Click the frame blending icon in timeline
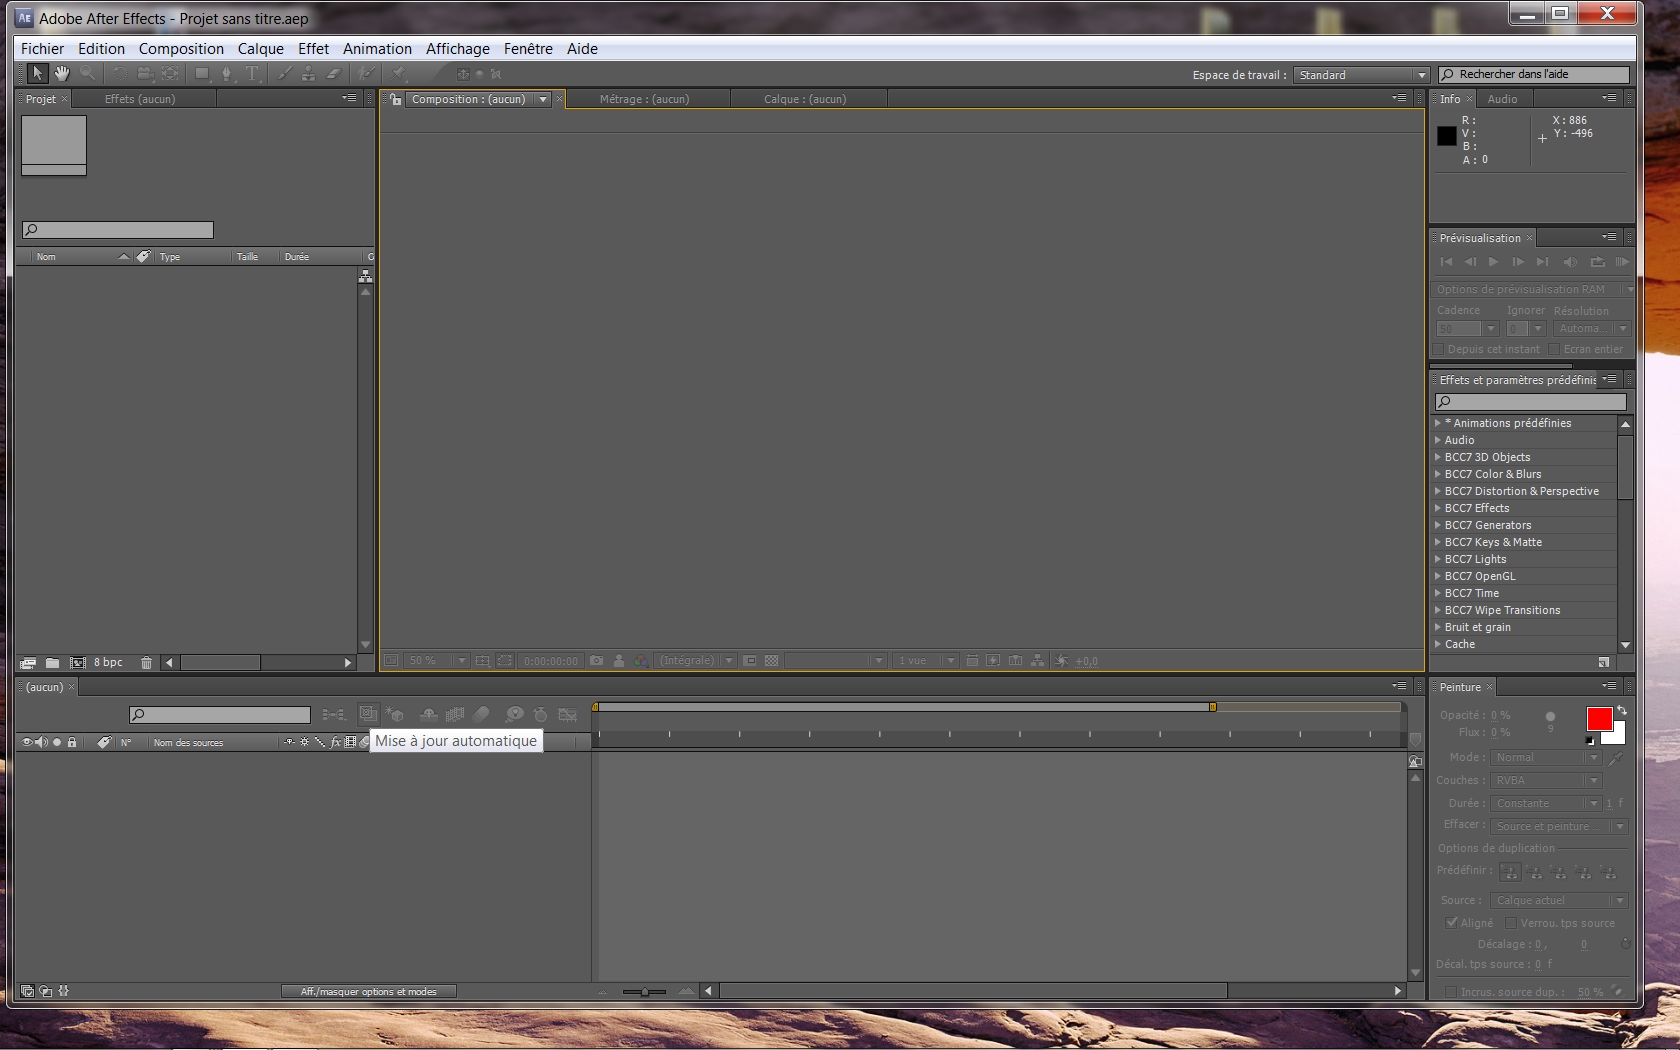Image resolution: width=1680 pixels, height=1050 pixels. [x=455, y=714]
